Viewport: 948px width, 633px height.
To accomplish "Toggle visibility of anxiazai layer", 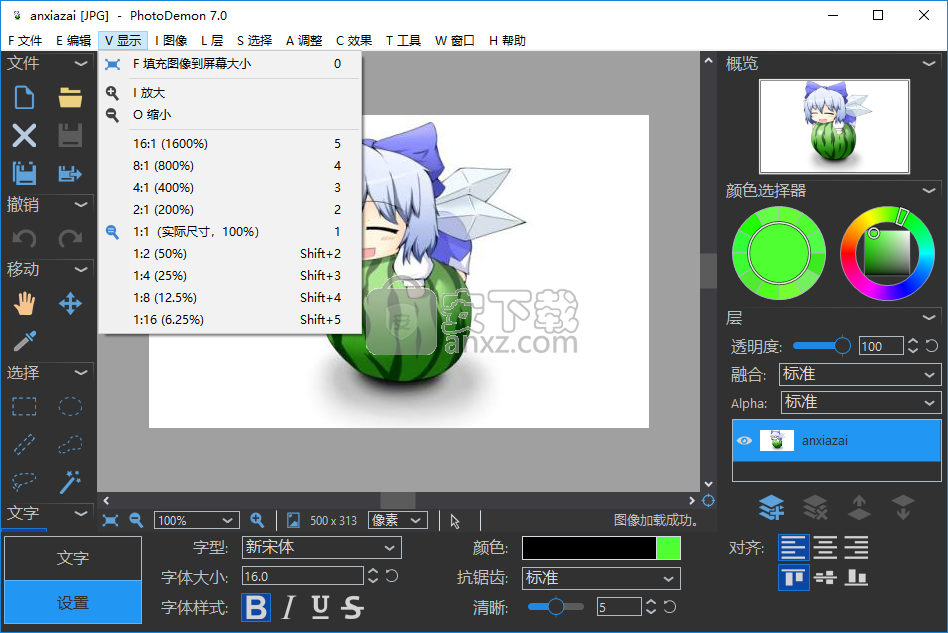I will (744, 441).
